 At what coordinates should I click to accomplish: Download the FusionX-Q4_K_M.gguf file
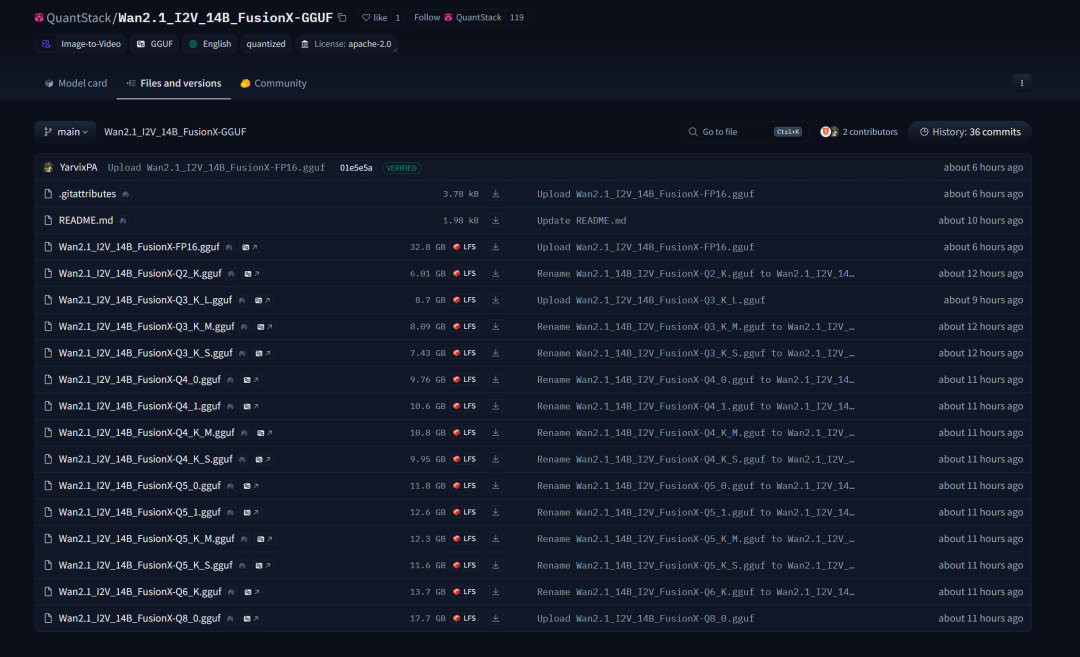[495, 432]
